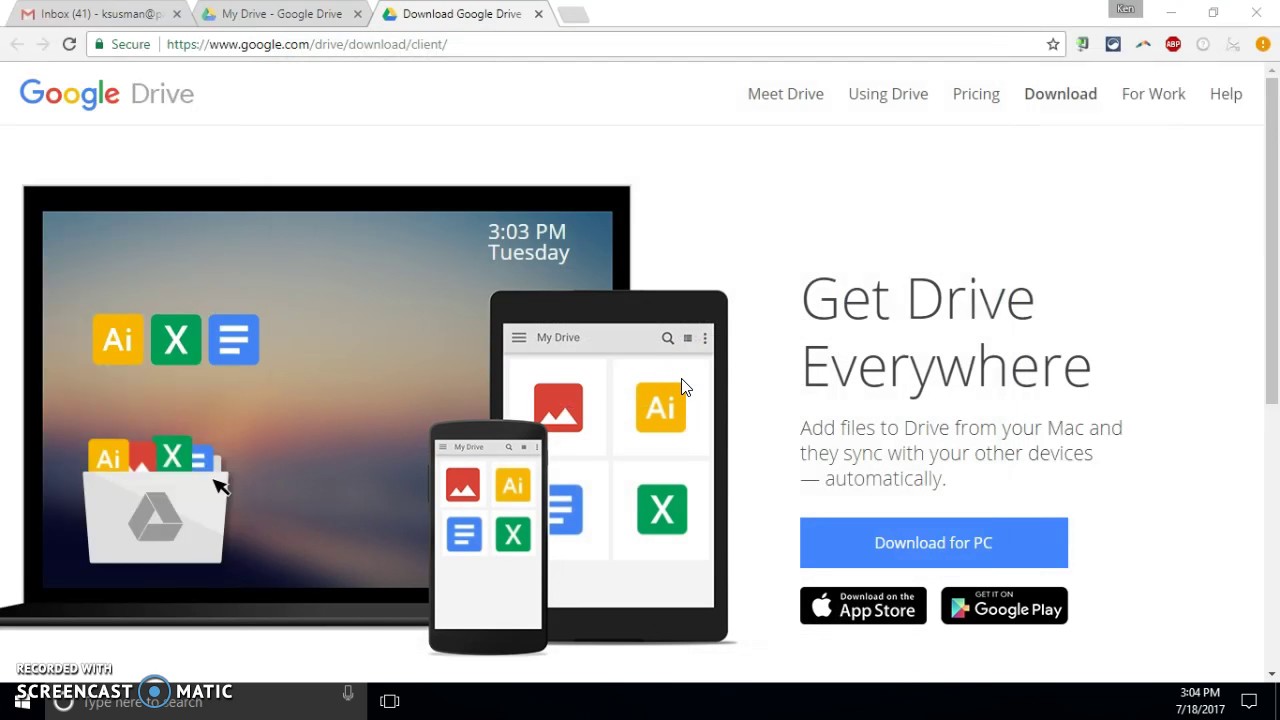Select Download in the site navigation
This screenshot has width=1280, height=720.
1060,94
